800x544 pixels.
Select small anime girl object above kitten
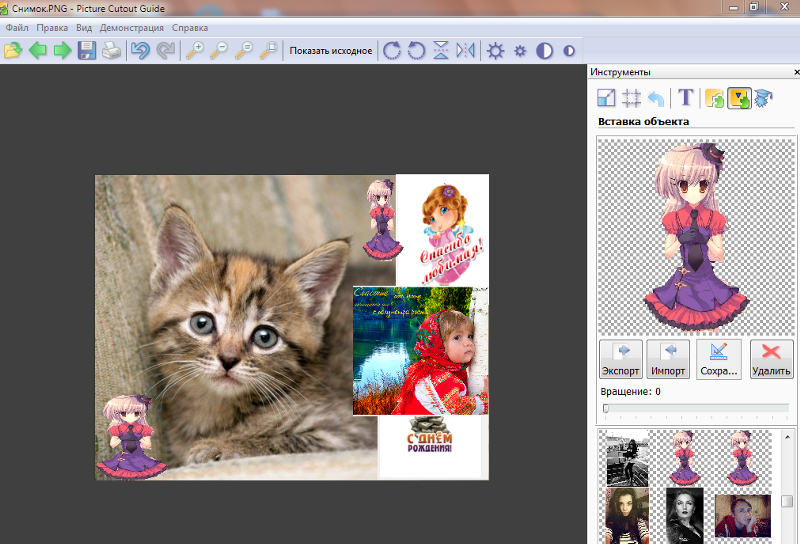[x=382, y=219]
